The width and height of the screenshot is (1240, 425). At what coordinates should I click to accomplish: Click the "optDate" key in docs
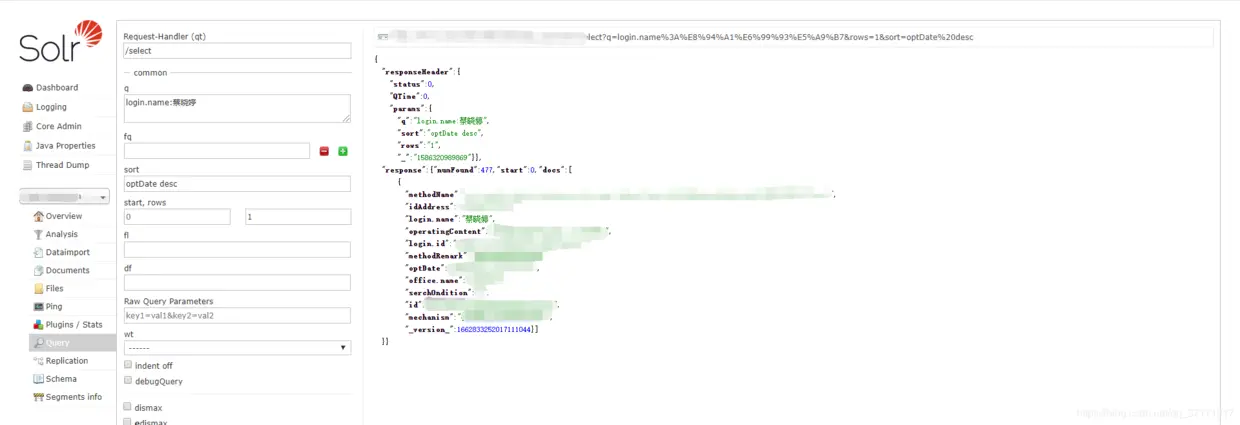[x=424, y=268]
